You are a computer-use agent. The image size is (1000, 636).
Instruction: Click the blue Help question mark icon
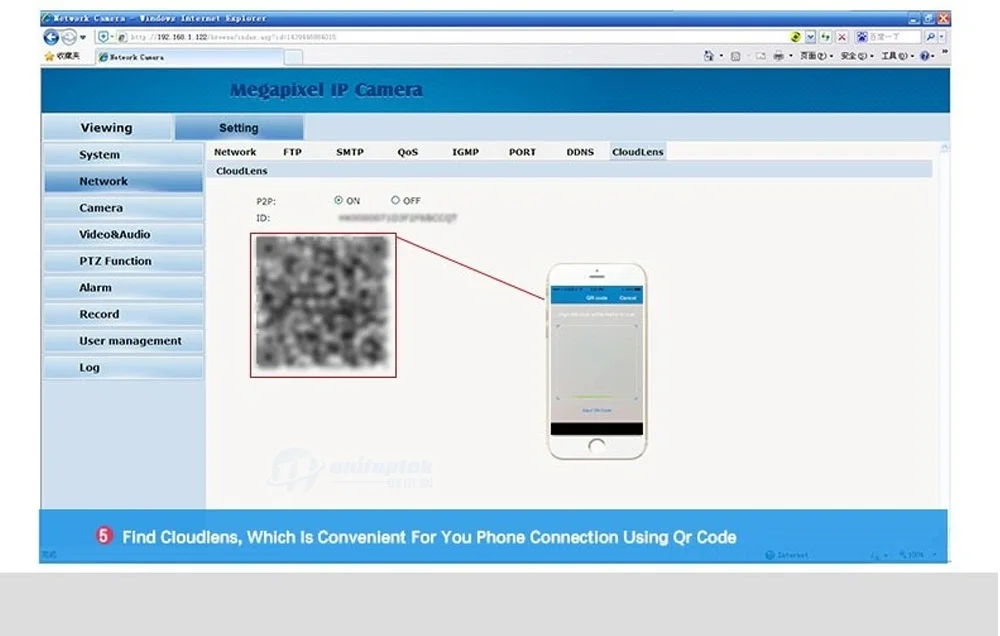(x=925, y=56)
